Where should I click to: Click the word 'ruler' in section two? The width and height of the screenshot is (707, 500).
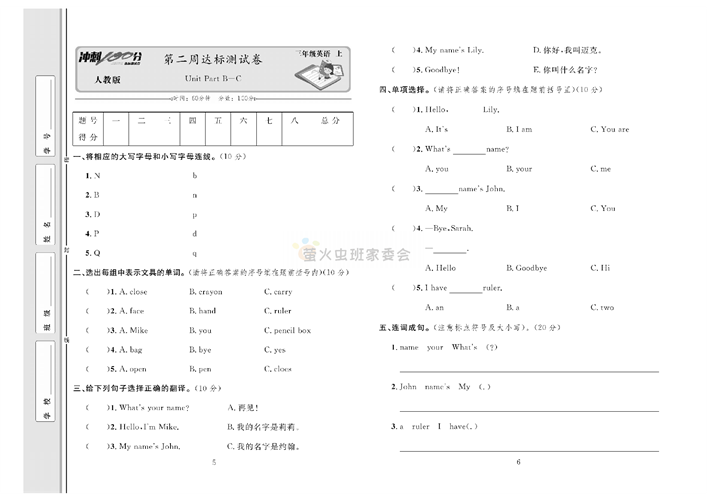coord(283,311)
